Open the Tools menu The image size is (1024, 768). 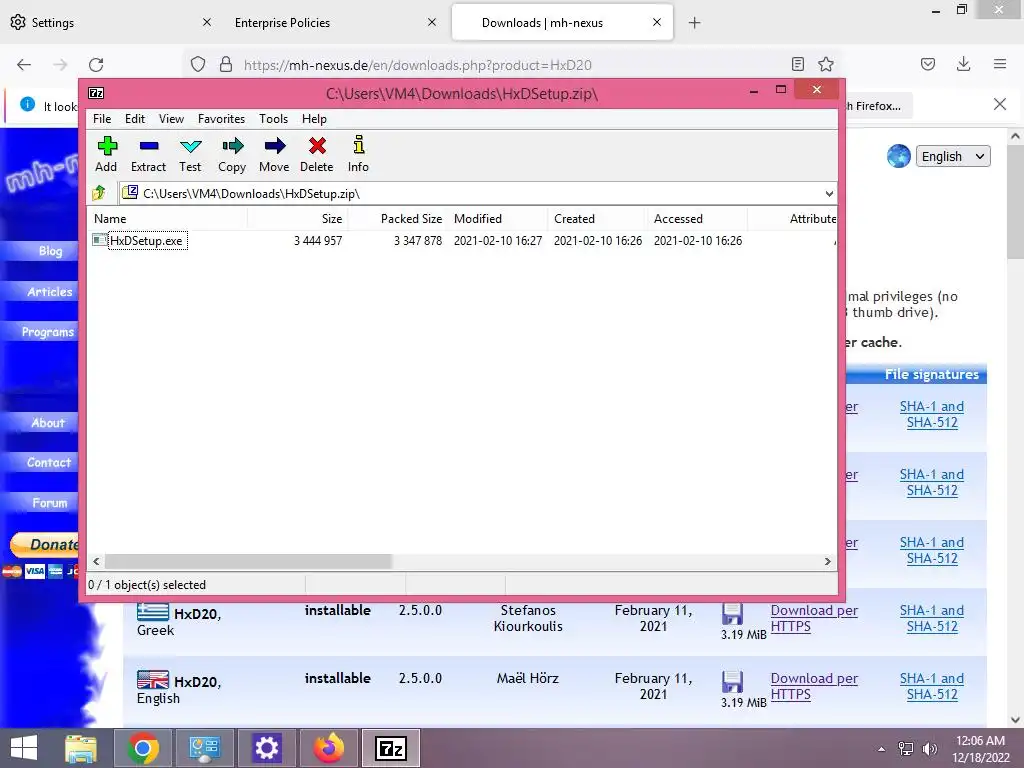274,119
